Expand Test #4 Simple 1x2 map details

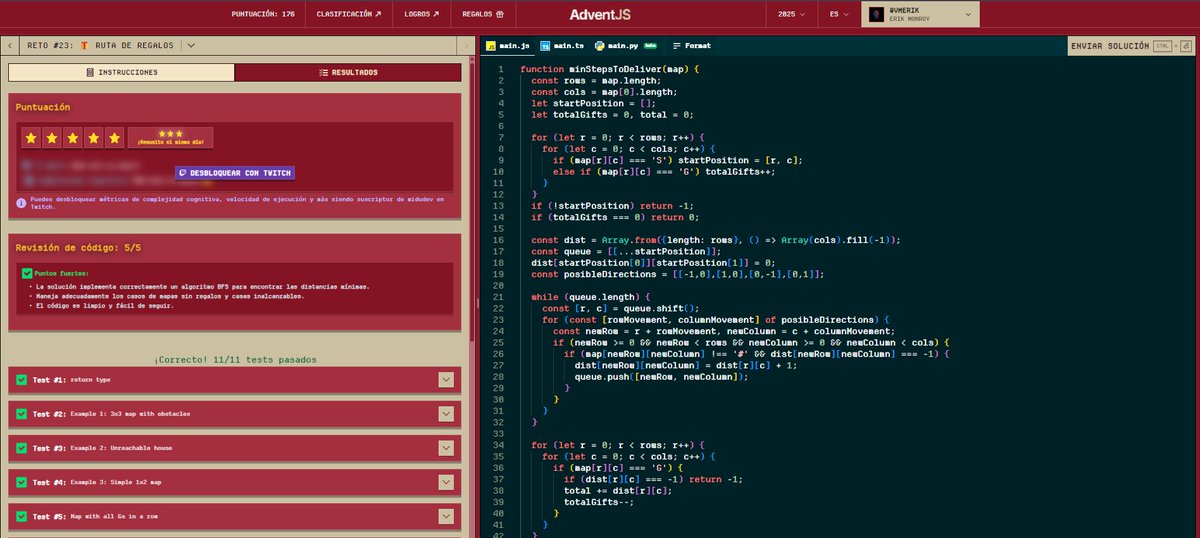coord(446,483)
